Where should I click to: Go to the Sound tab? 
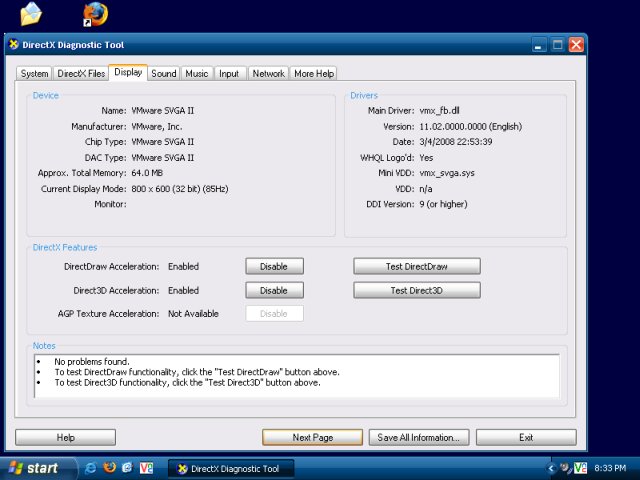tap(164, 73)
